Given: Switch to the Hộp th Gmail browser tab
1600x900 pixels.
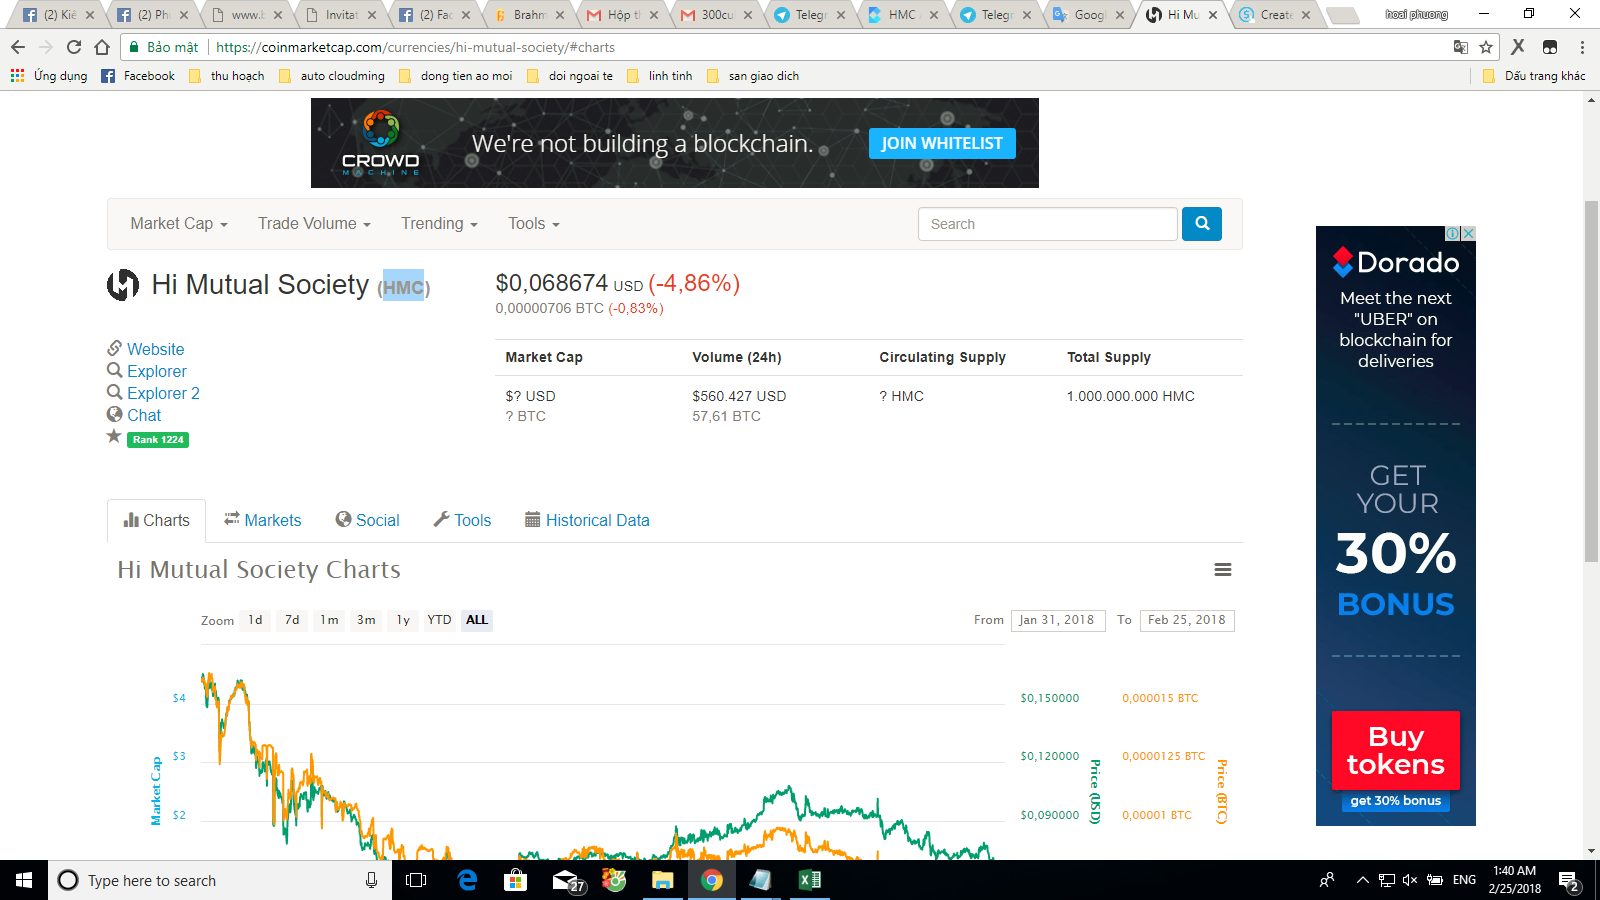Looking at the screenshot, I should [622, 15].
